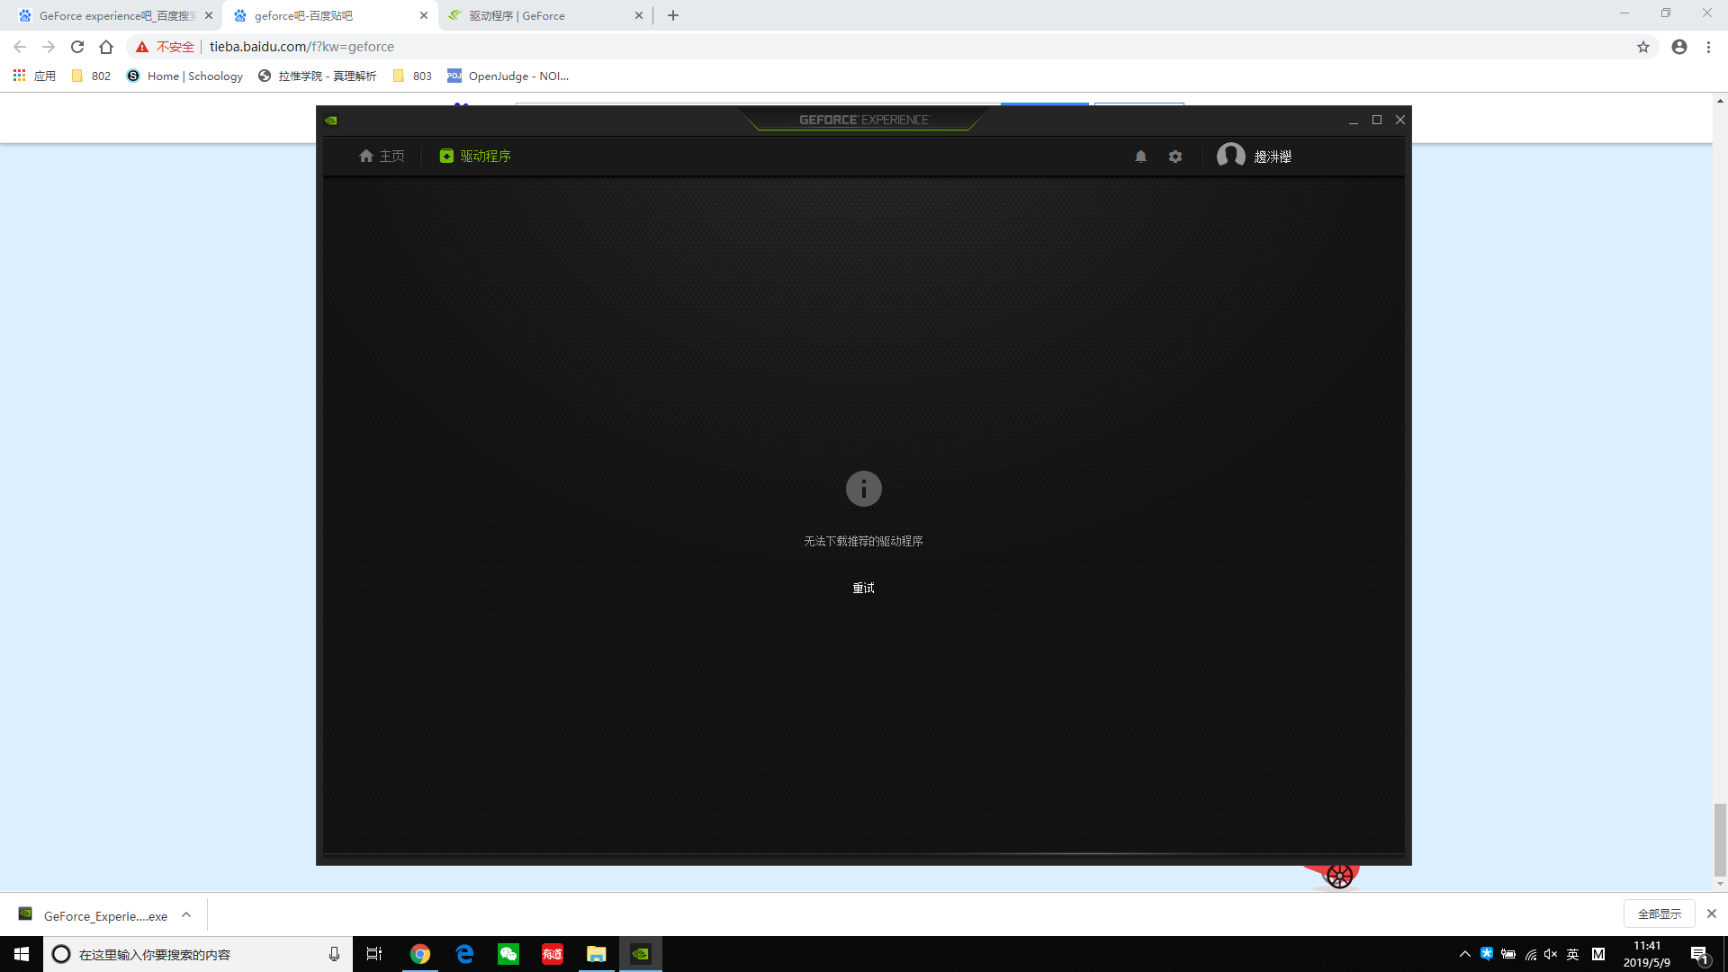The width and height of the screenshot is (1728, 972).
Task: Open GeForce Experience settings gear
Action: click(x=1175, y=156)
